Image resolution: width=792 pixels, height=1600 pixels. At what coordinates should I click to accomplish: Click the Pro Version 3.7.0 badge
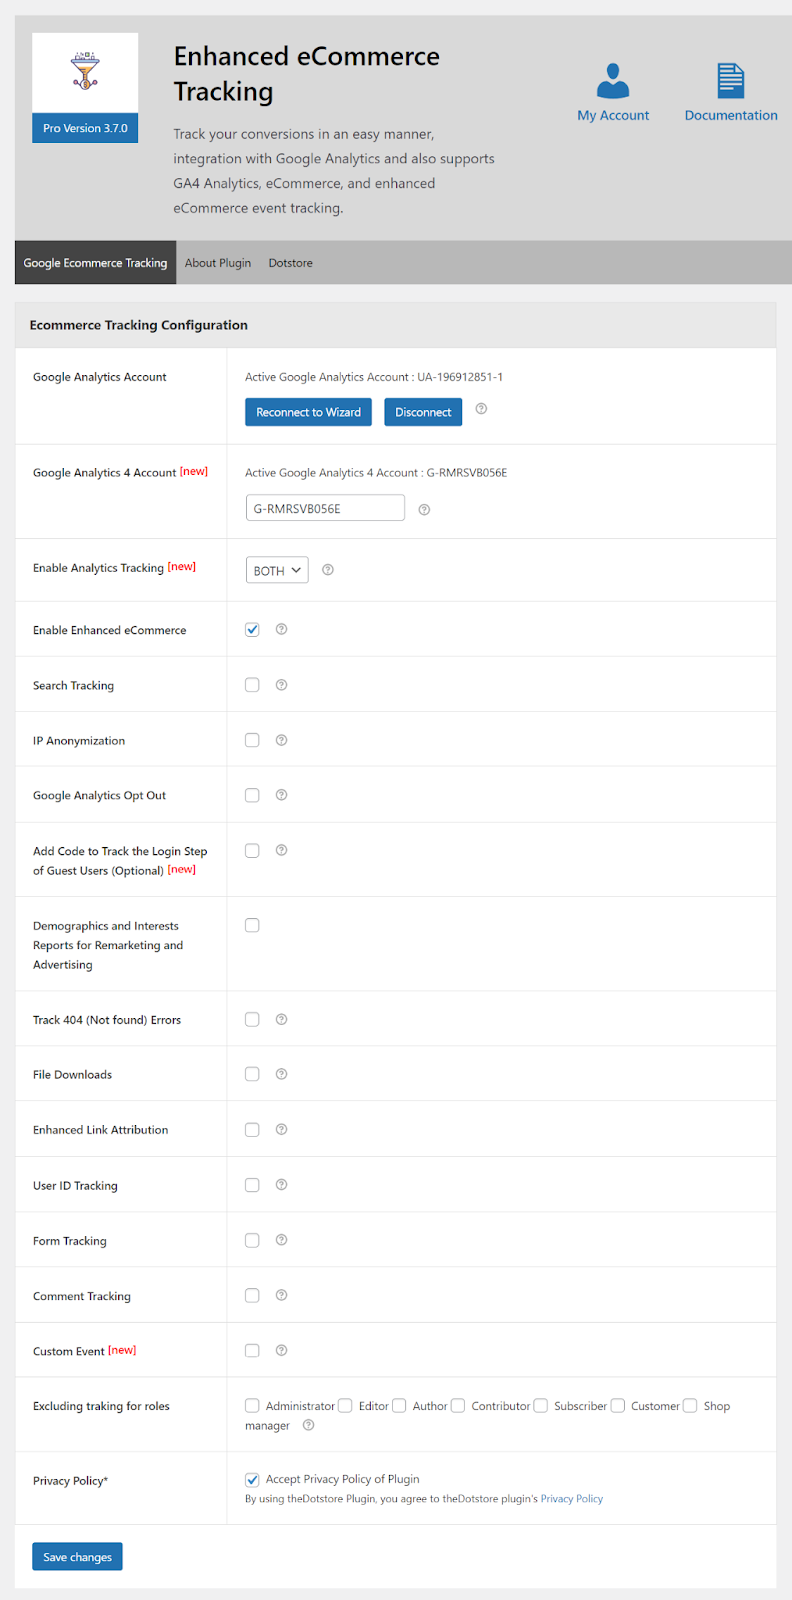[85, 128]
